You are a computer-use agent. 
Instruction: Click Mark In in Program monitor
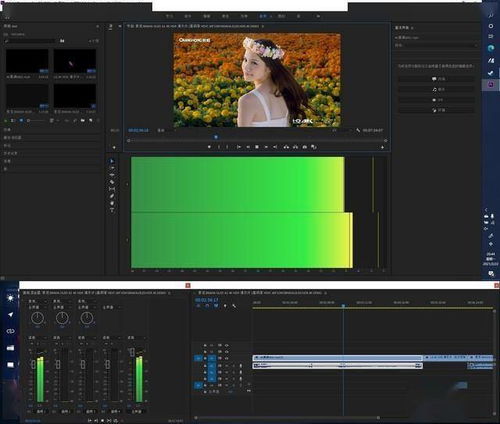tap(219, 147)
